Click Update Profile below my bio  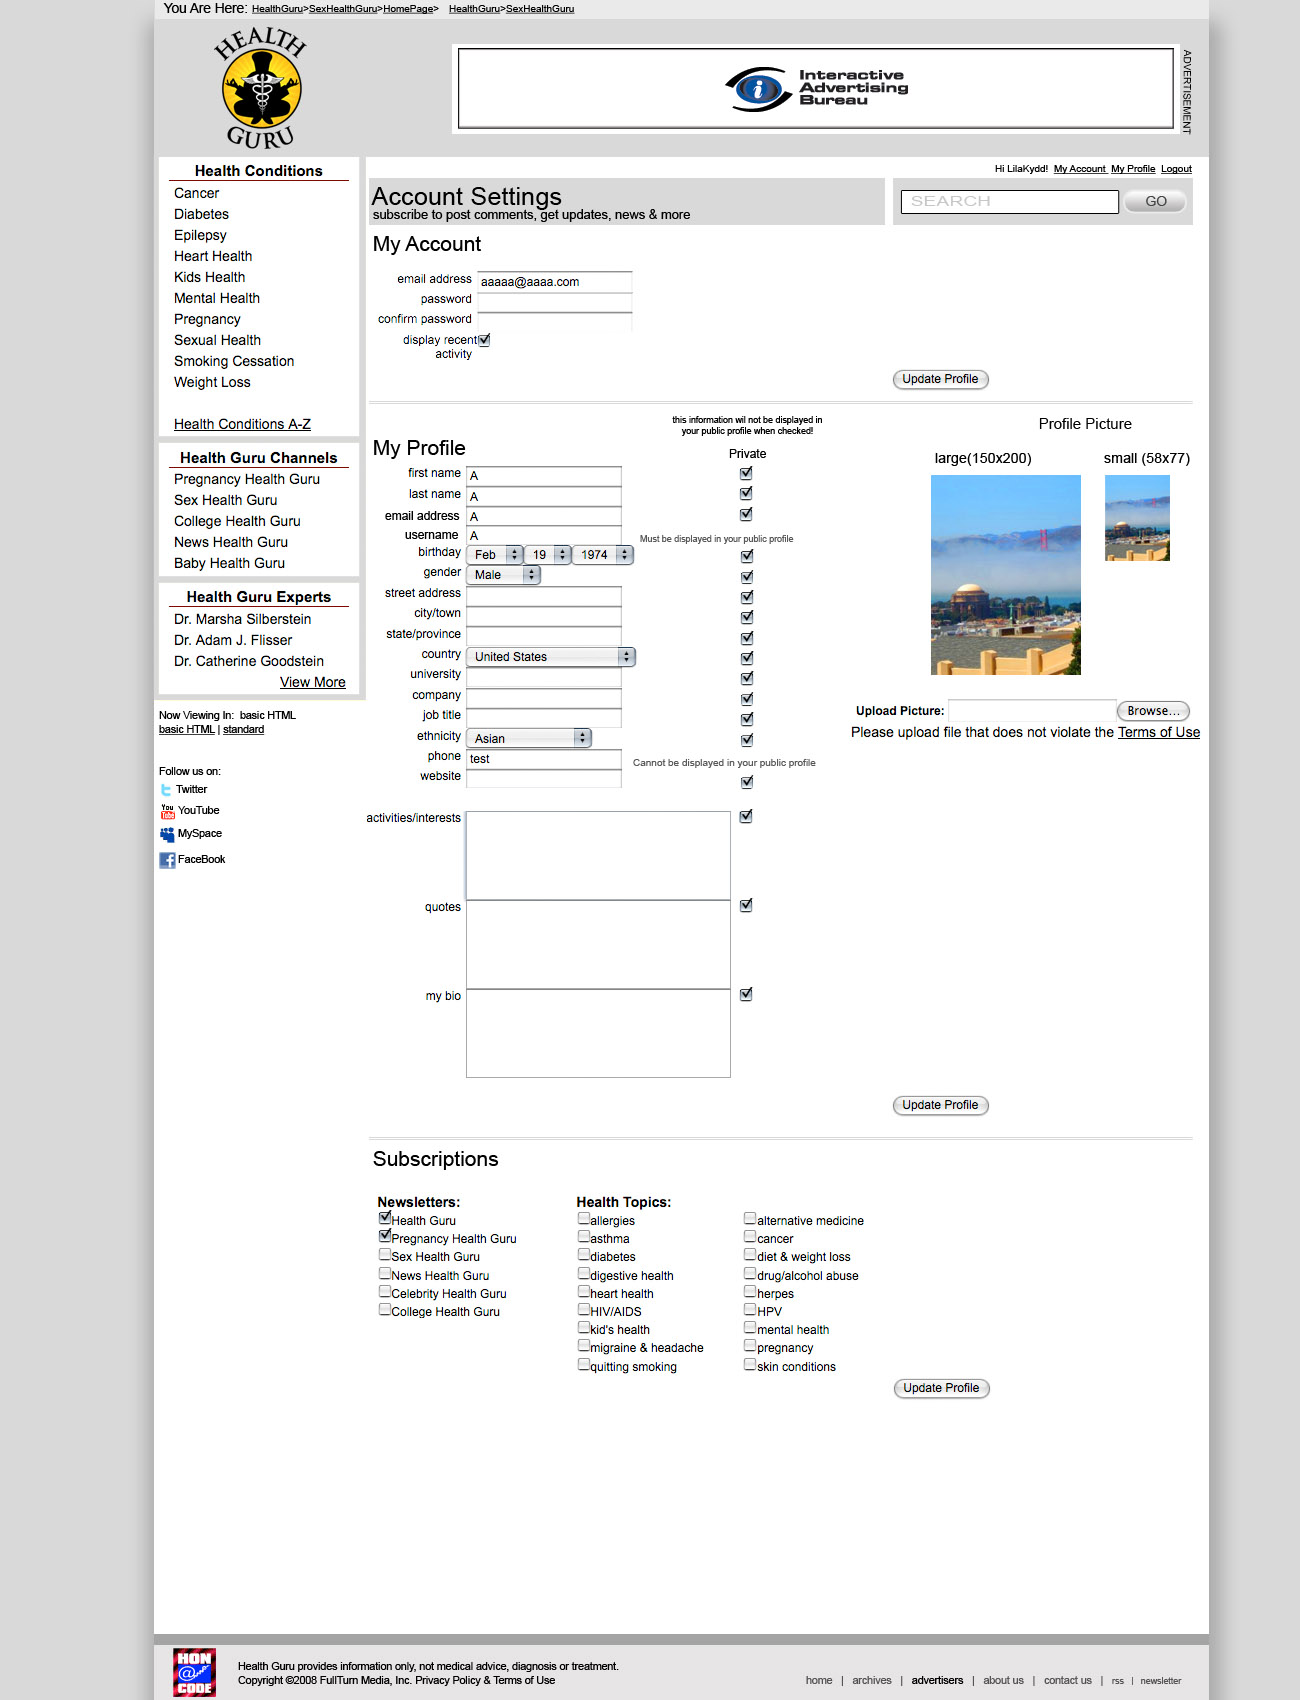click(940, 1105)
